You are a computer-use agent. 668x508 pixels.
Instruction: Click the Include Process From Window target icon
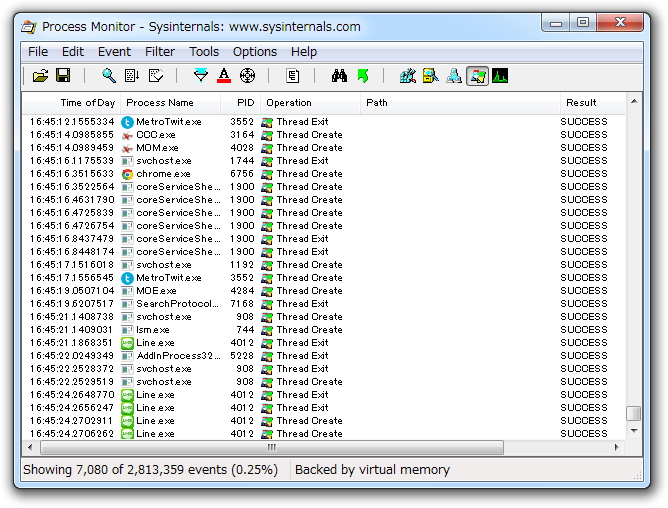coord(247,76)
